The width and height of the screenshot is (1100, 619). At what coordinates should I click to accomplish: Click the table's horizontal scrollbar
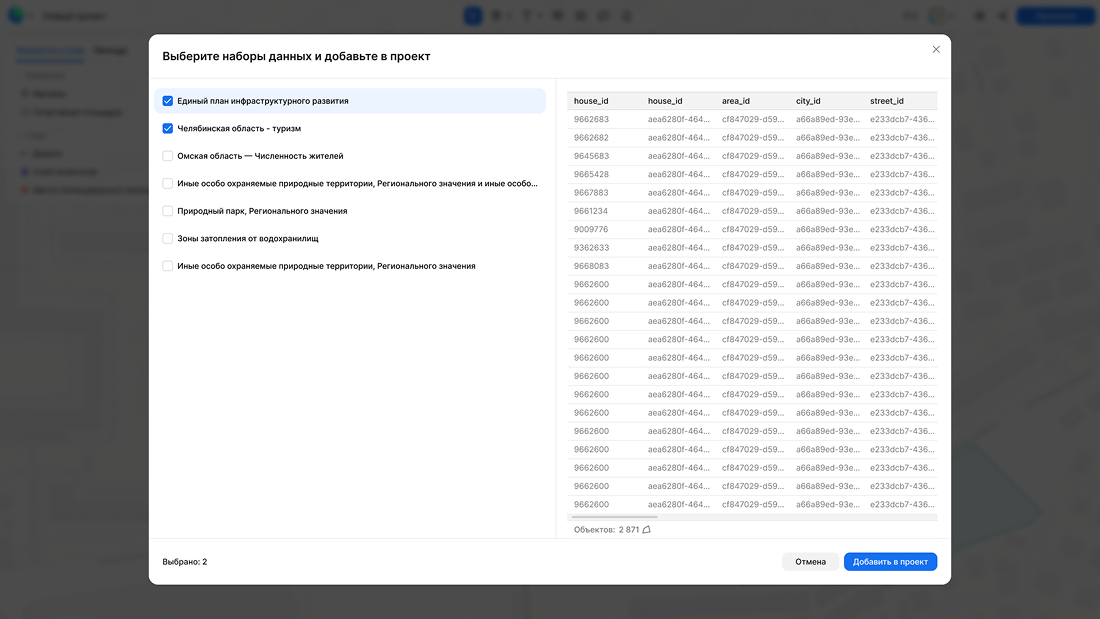615,517
